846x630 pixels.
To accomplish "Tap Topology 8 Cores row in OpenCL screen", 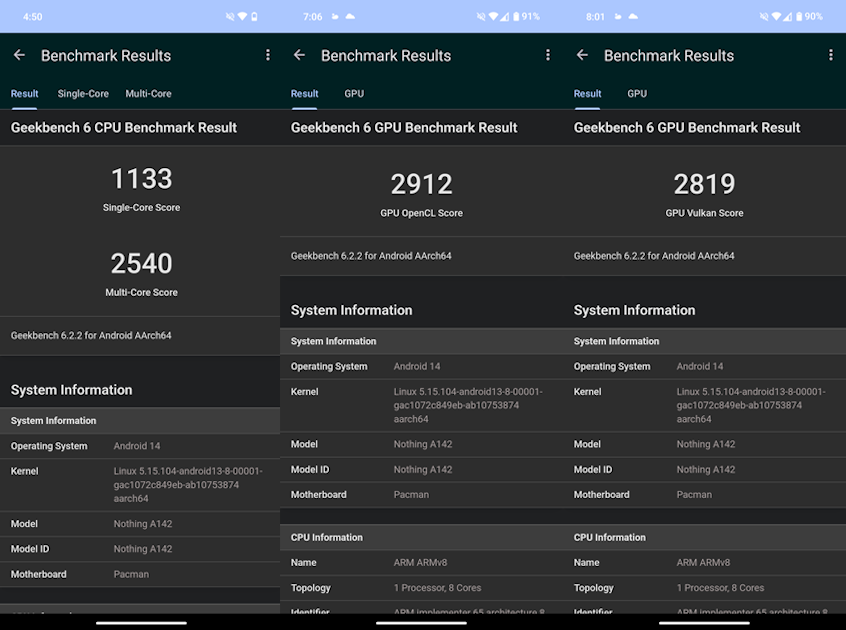I will click(421, 588).
